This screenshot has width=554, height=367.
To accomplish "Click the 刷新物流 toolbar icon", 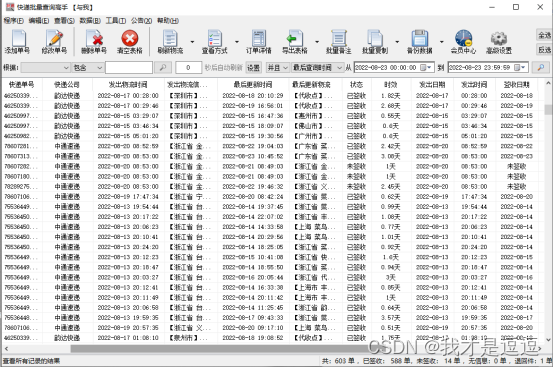I will click(170, 42).
